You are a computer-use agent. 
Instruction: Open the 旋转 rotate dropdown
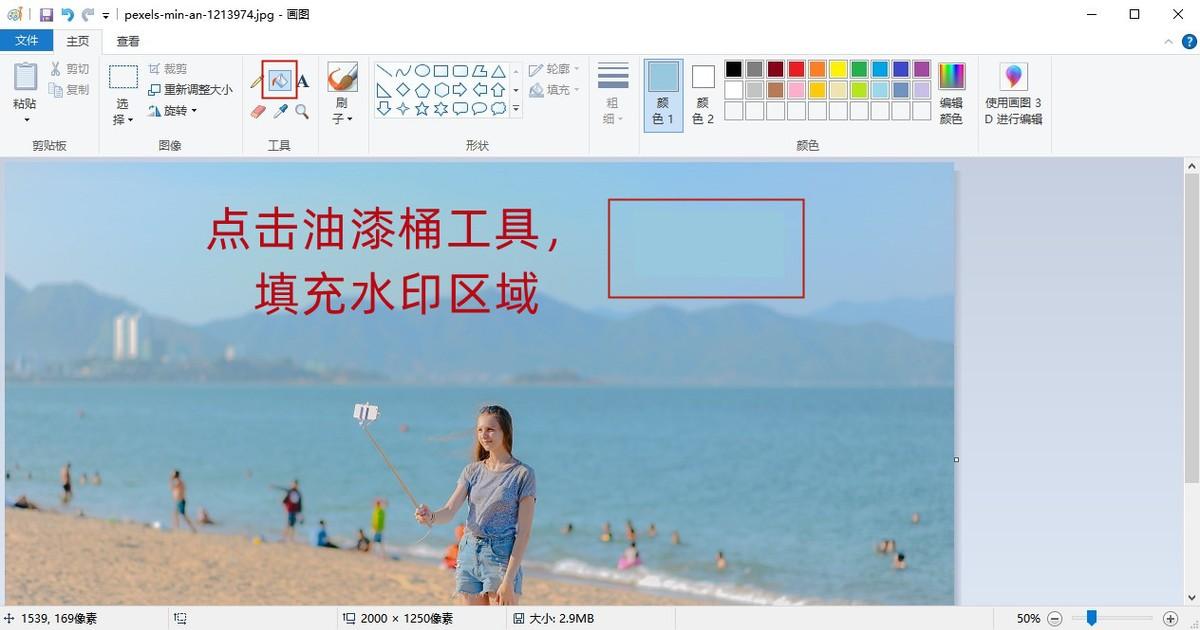point(174,111)
